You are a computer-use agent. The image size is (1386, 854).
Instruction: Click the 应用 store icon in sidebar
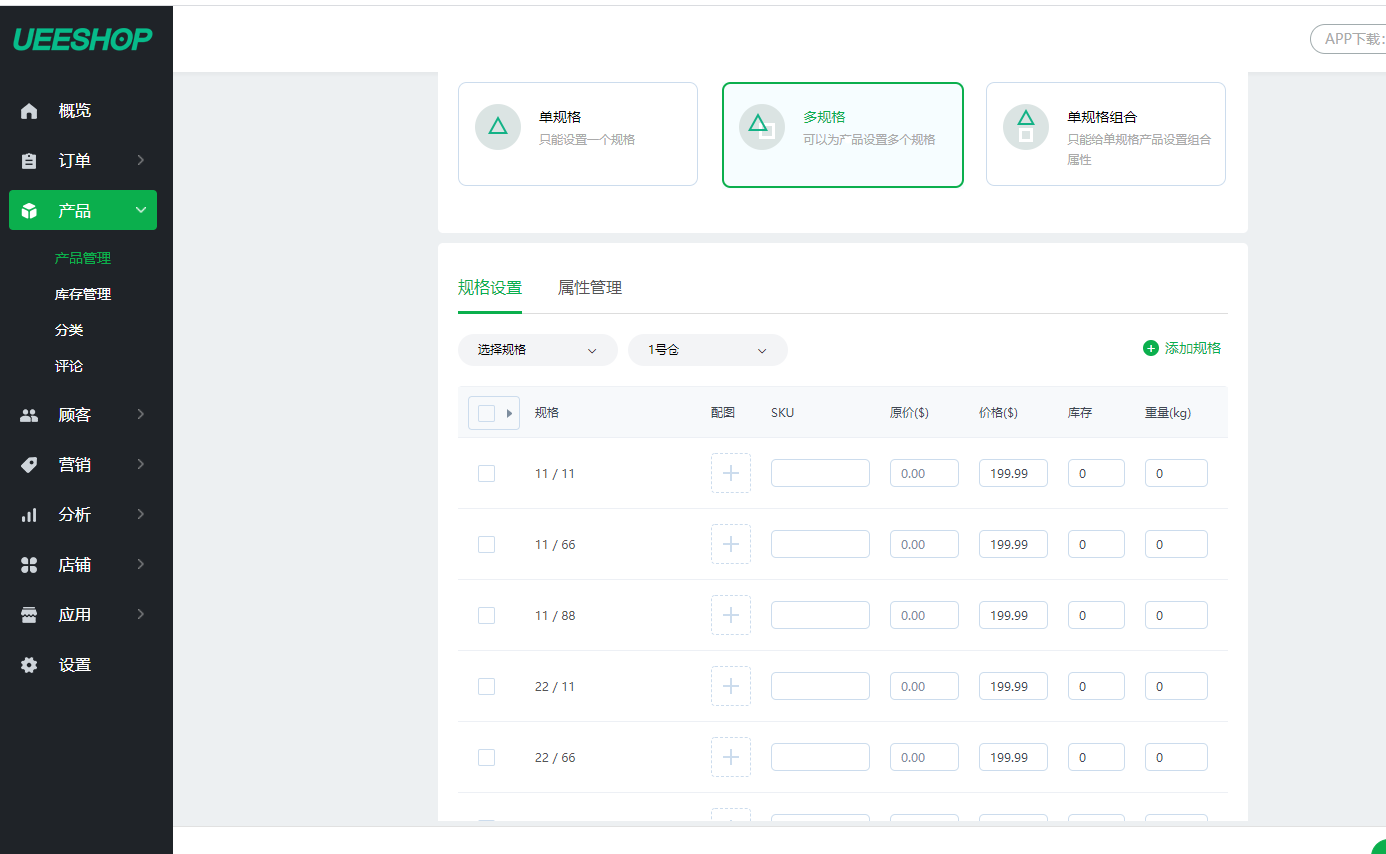pyautogui.click(x=29, y=615)
